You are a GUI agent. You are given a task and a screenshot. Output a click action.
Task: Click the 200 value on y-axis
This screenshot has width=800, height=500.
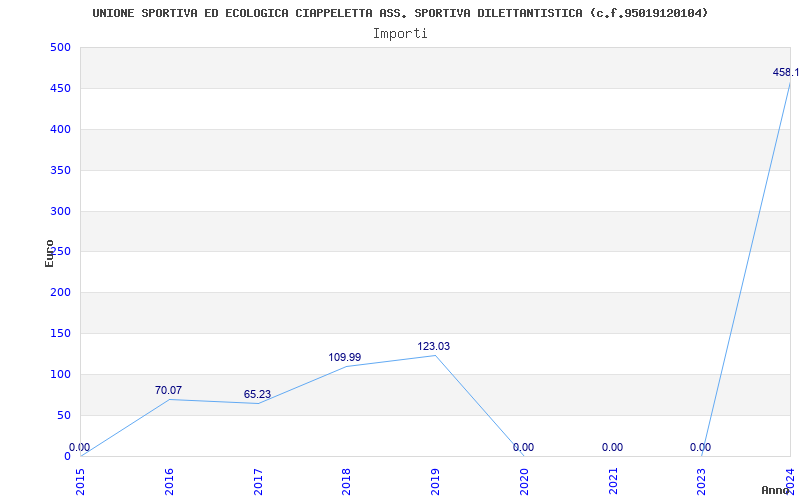click(x=60, y=292)
